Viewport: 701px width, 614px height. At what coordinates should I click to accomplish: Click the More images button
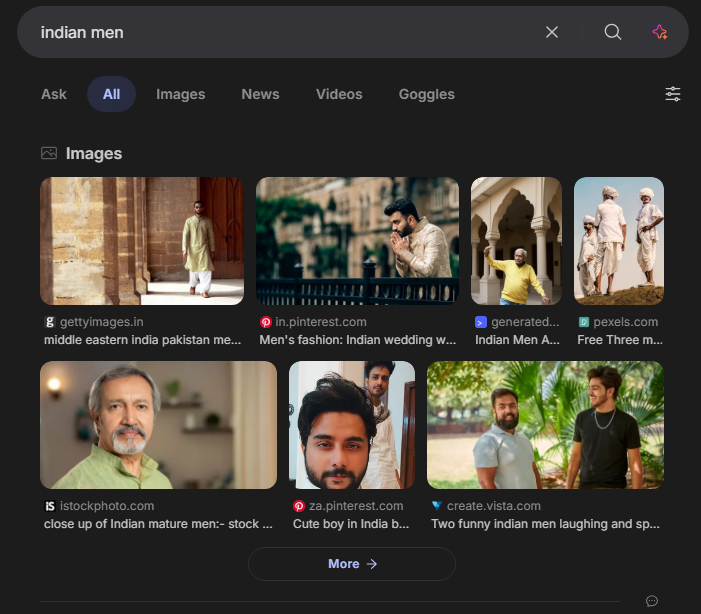pos(351,564)
